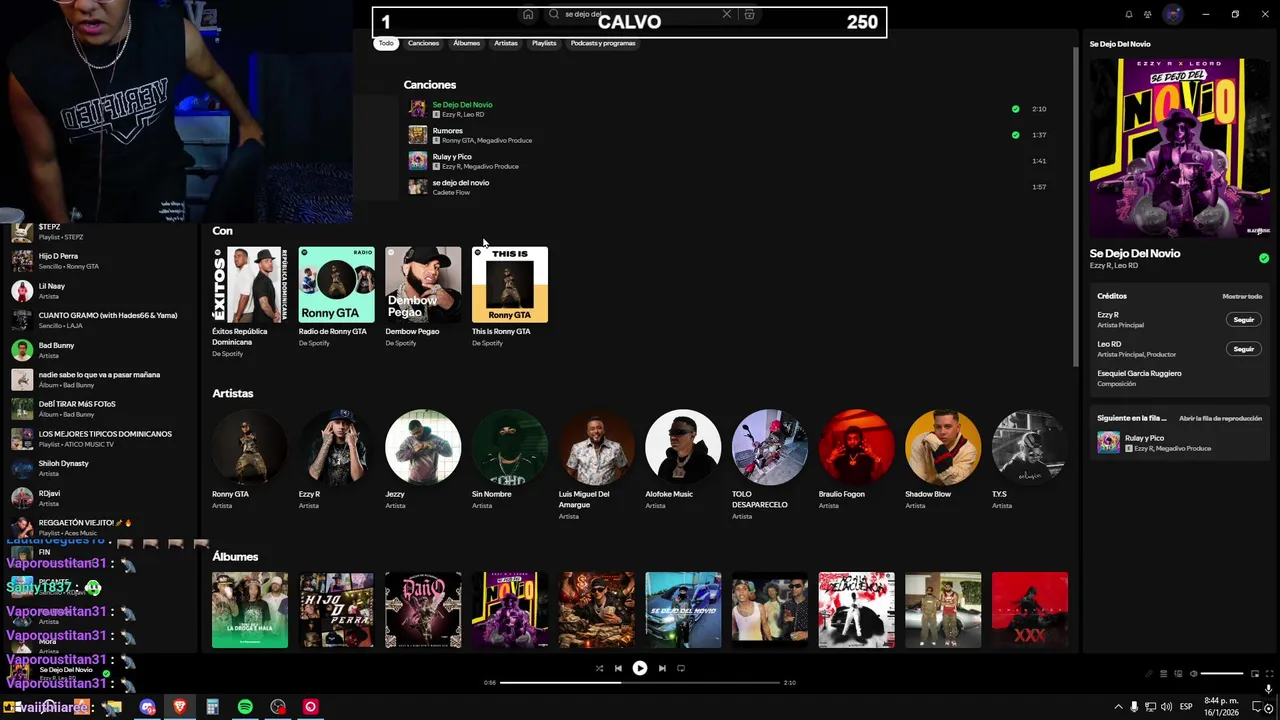Open This Is Ronny GTA playlist
Image resolution: width=1280 pixels, height=720 pixels.
click(510, 298)
